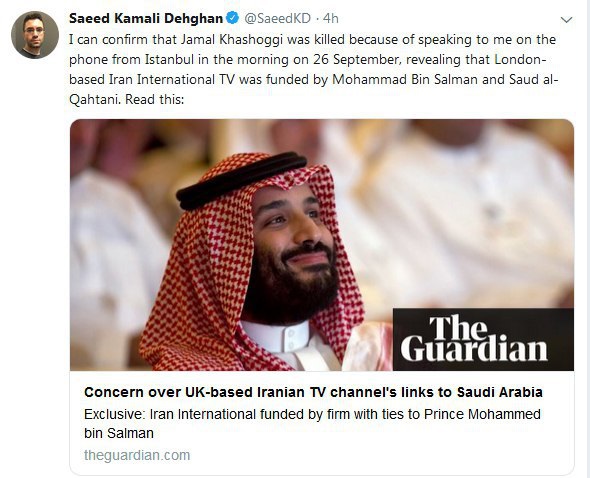Click The Guardian logo on the card
590x478 pixels.
(483, 339)
